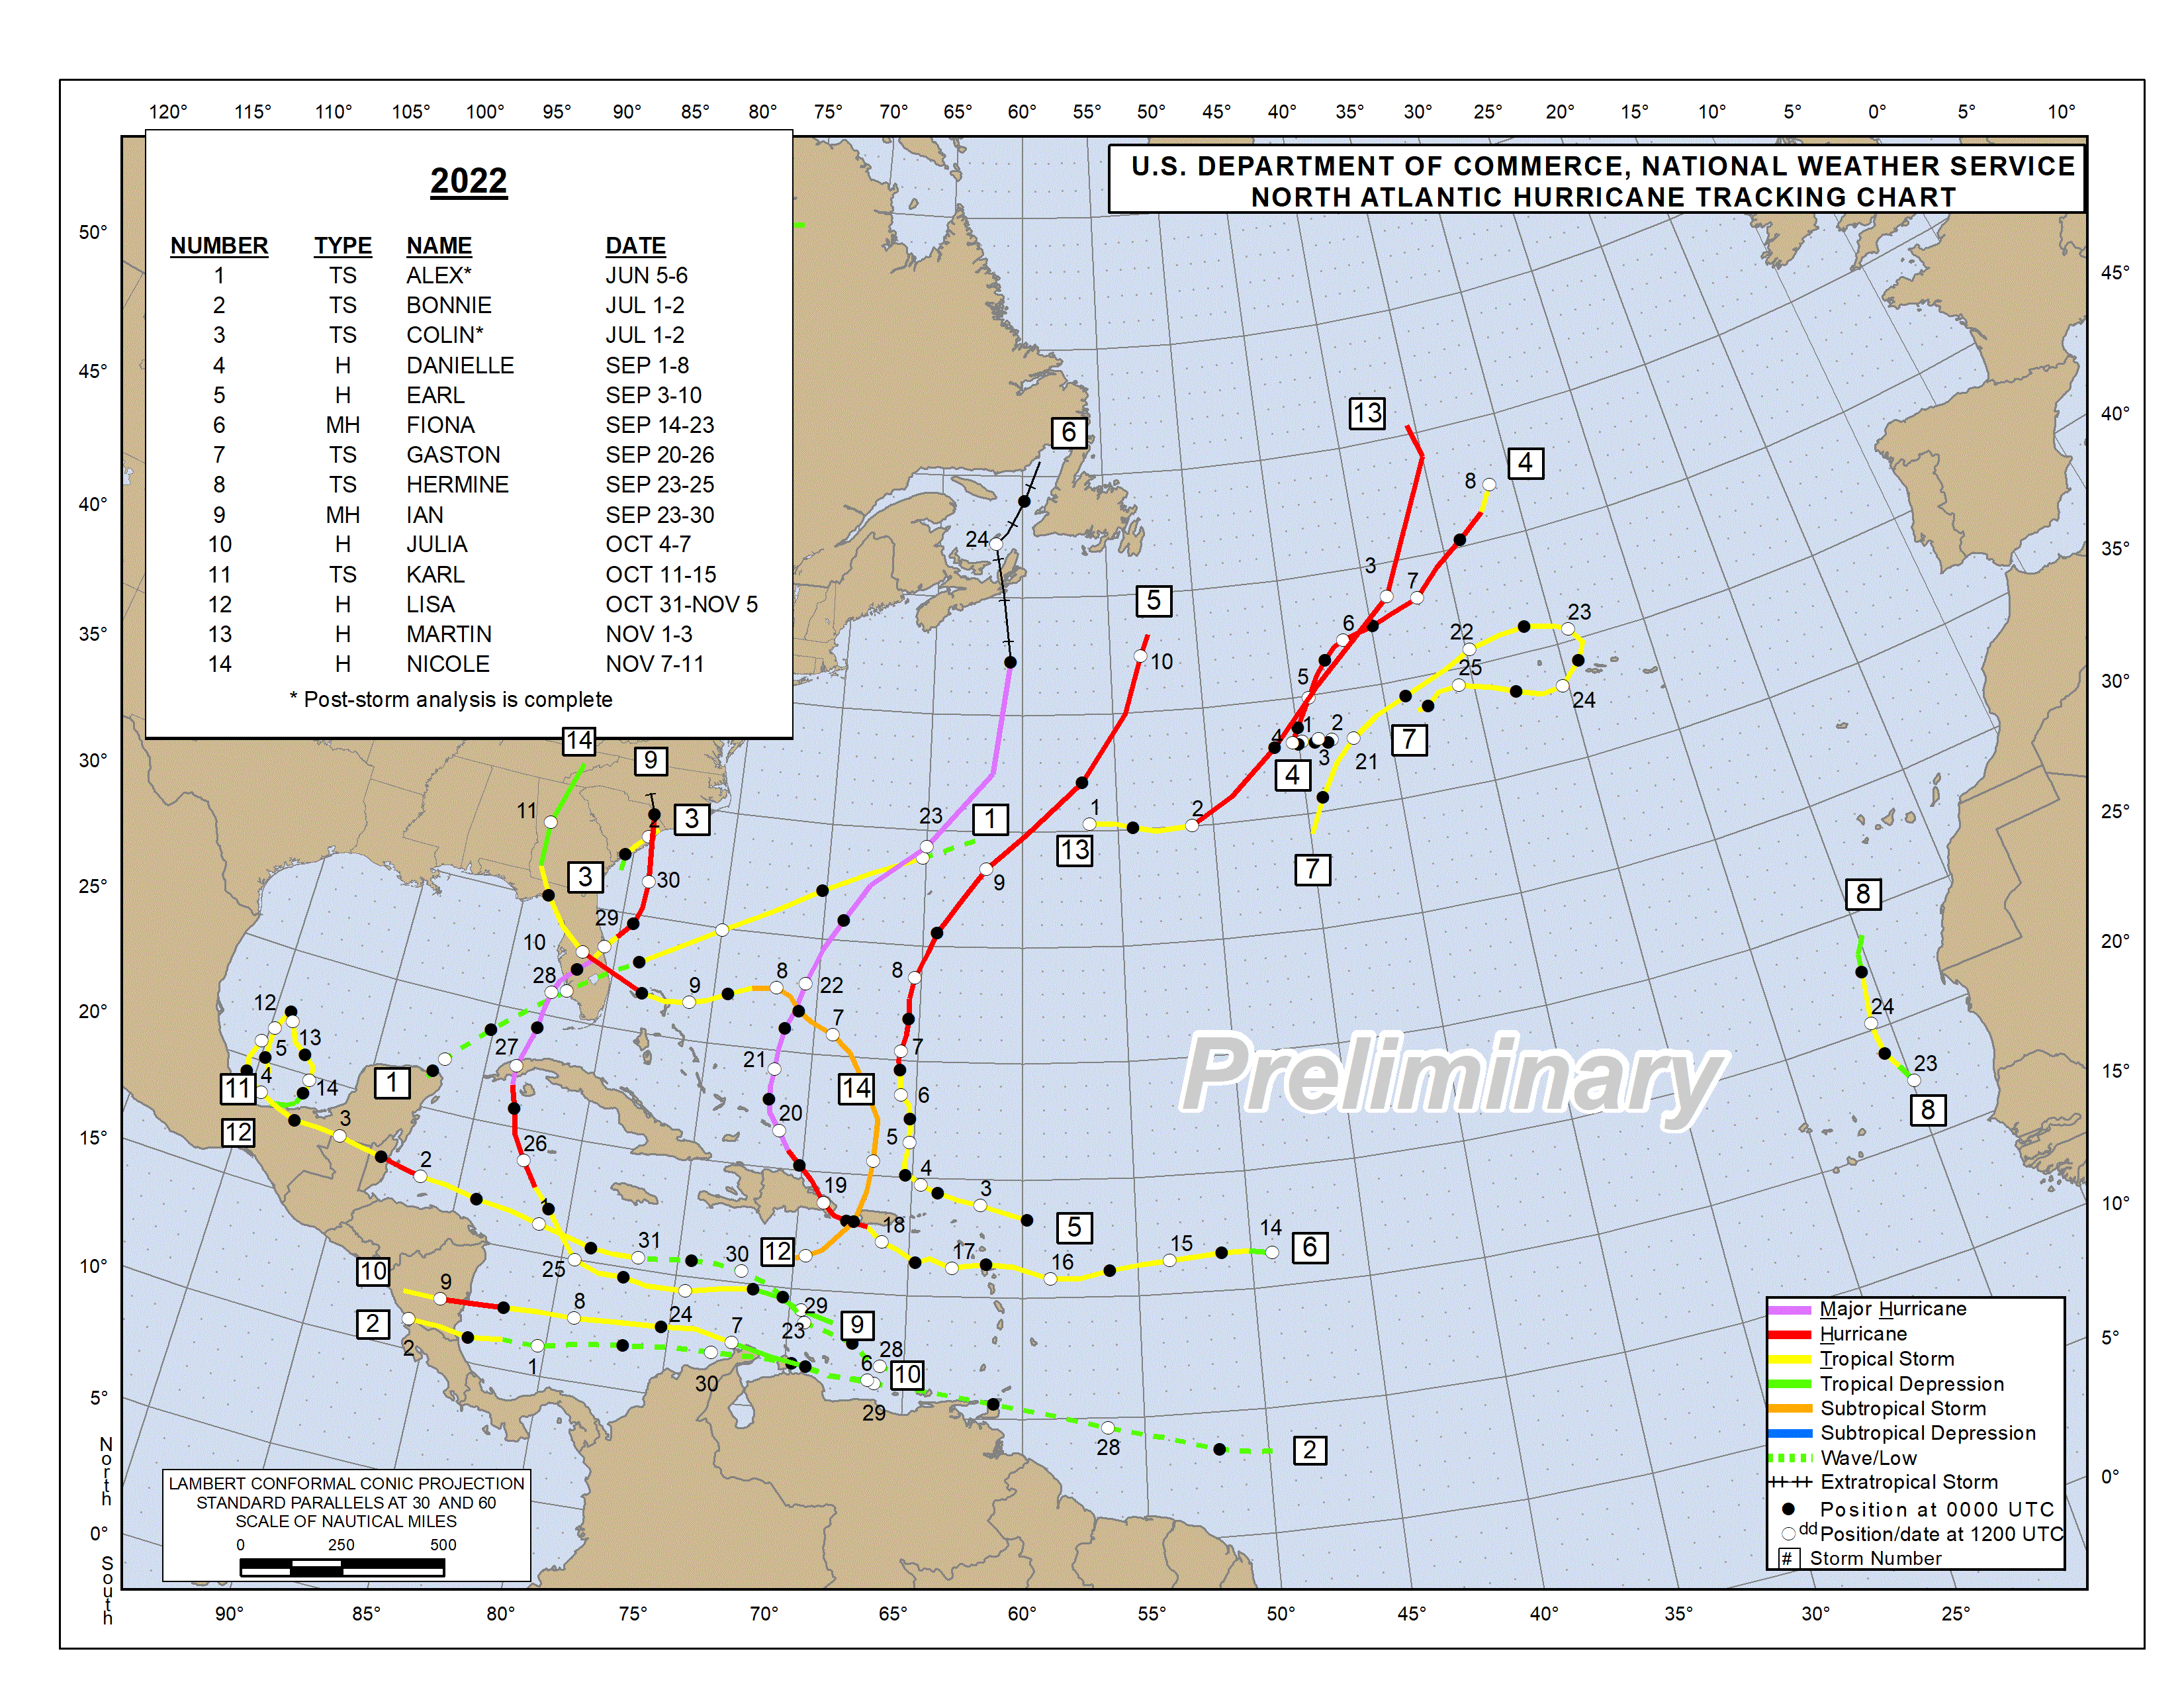Click the boxed storm number 11 on the map
This screenshot has width=2184, height=1688.
[238, 1088]
